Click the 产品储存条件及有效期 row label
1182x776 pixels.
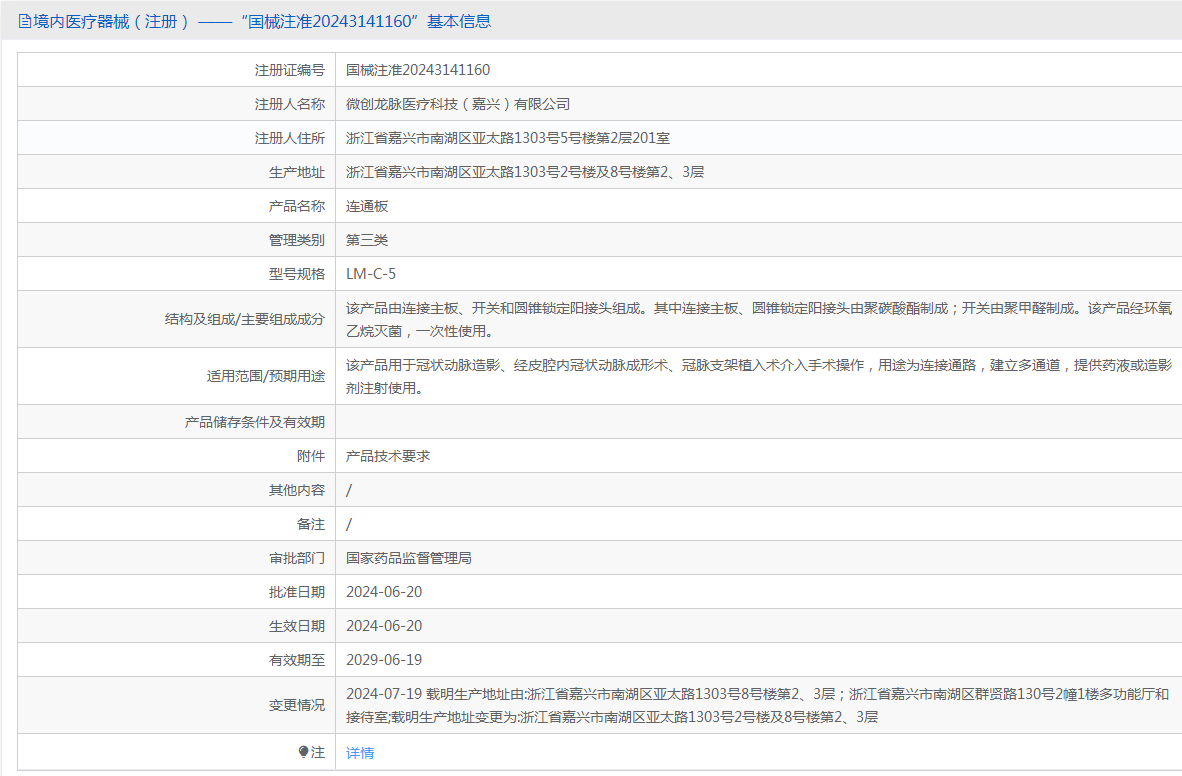254,422
